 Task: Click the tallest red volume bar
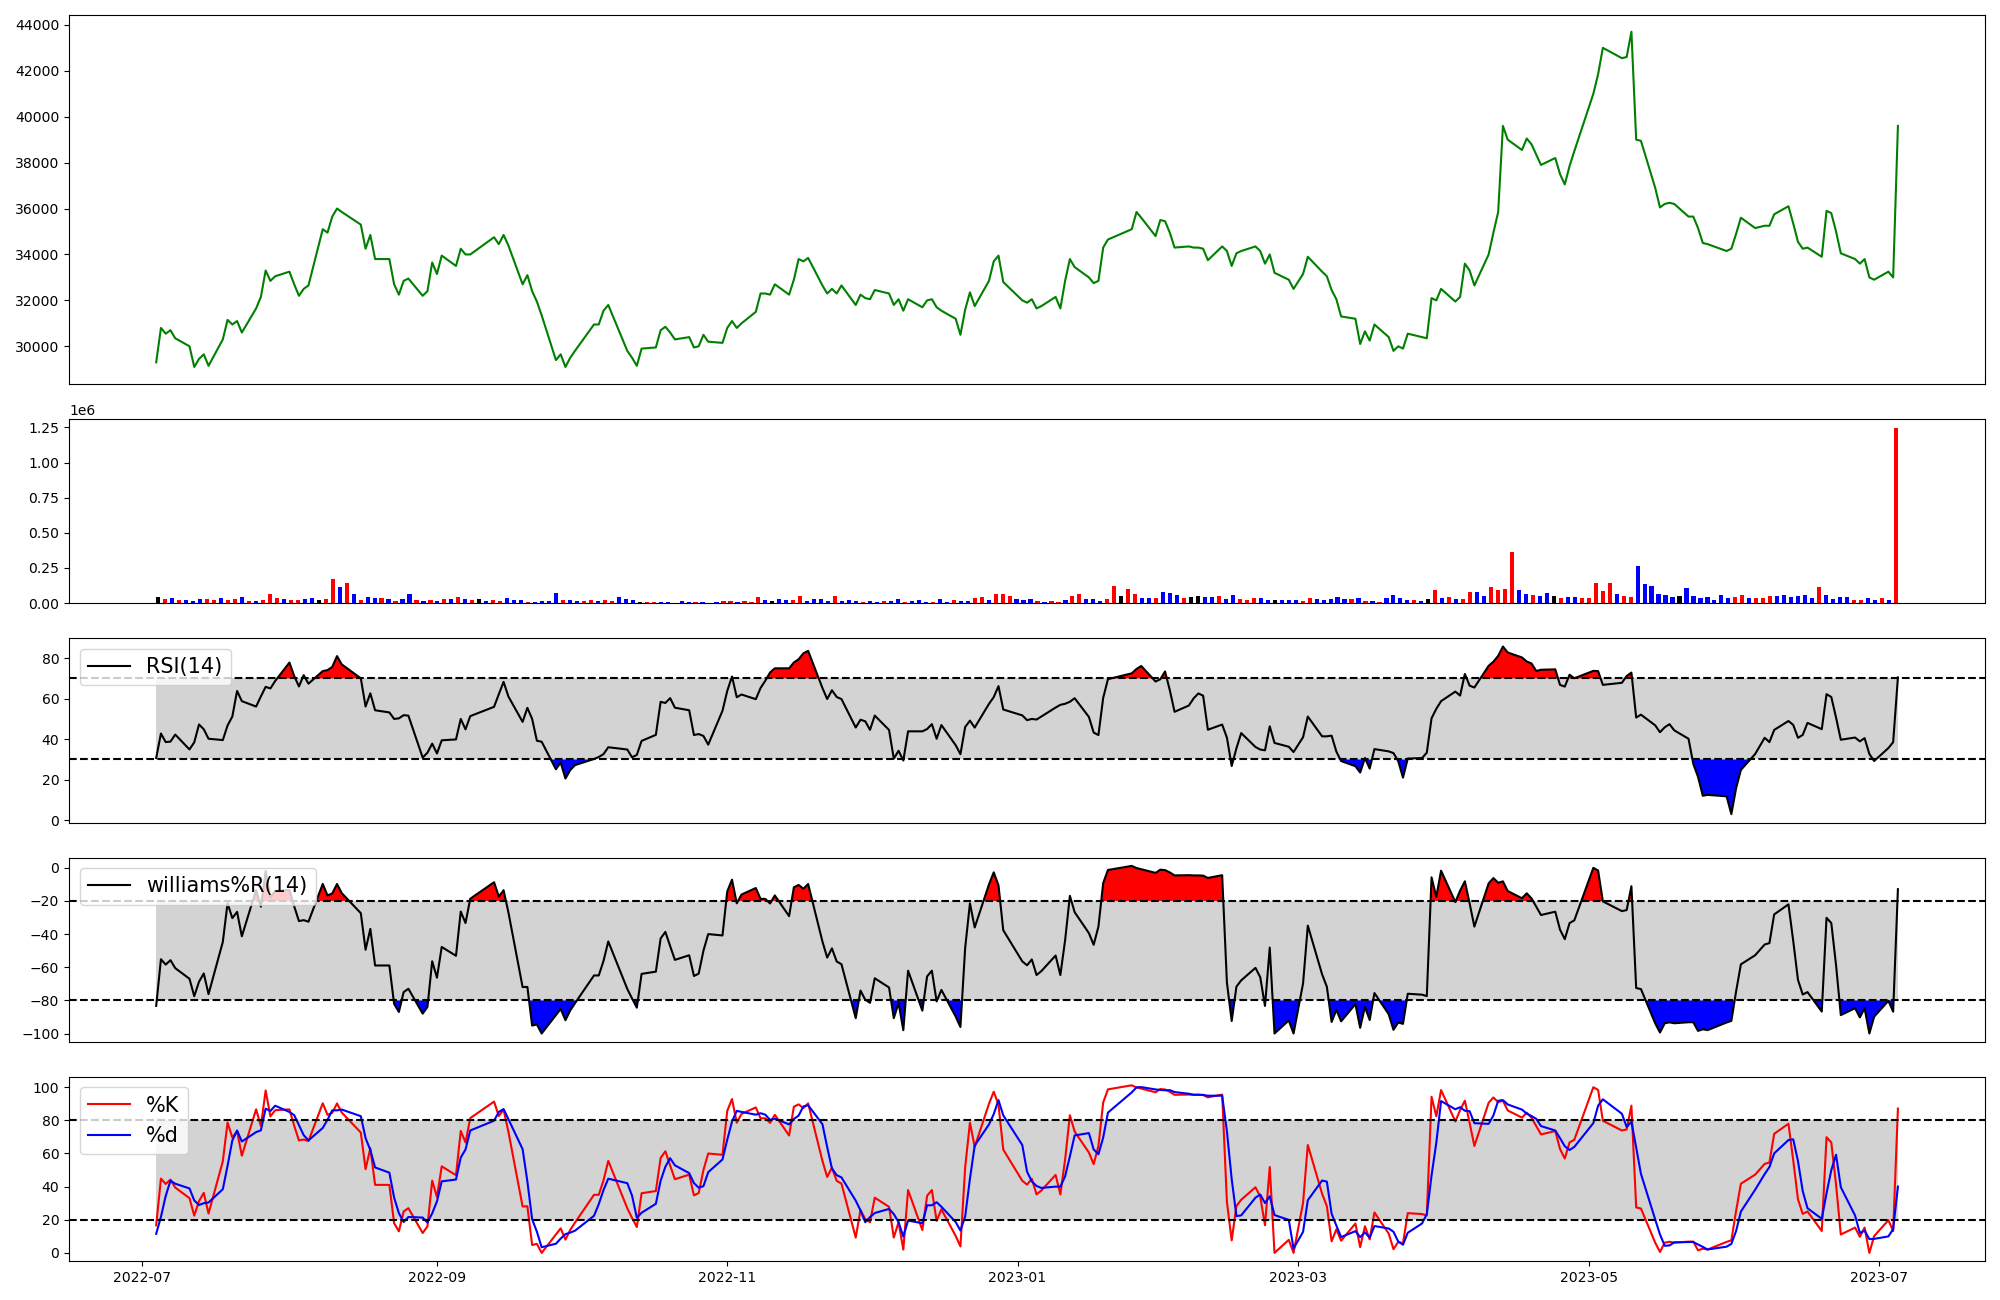click(1895, 515)
